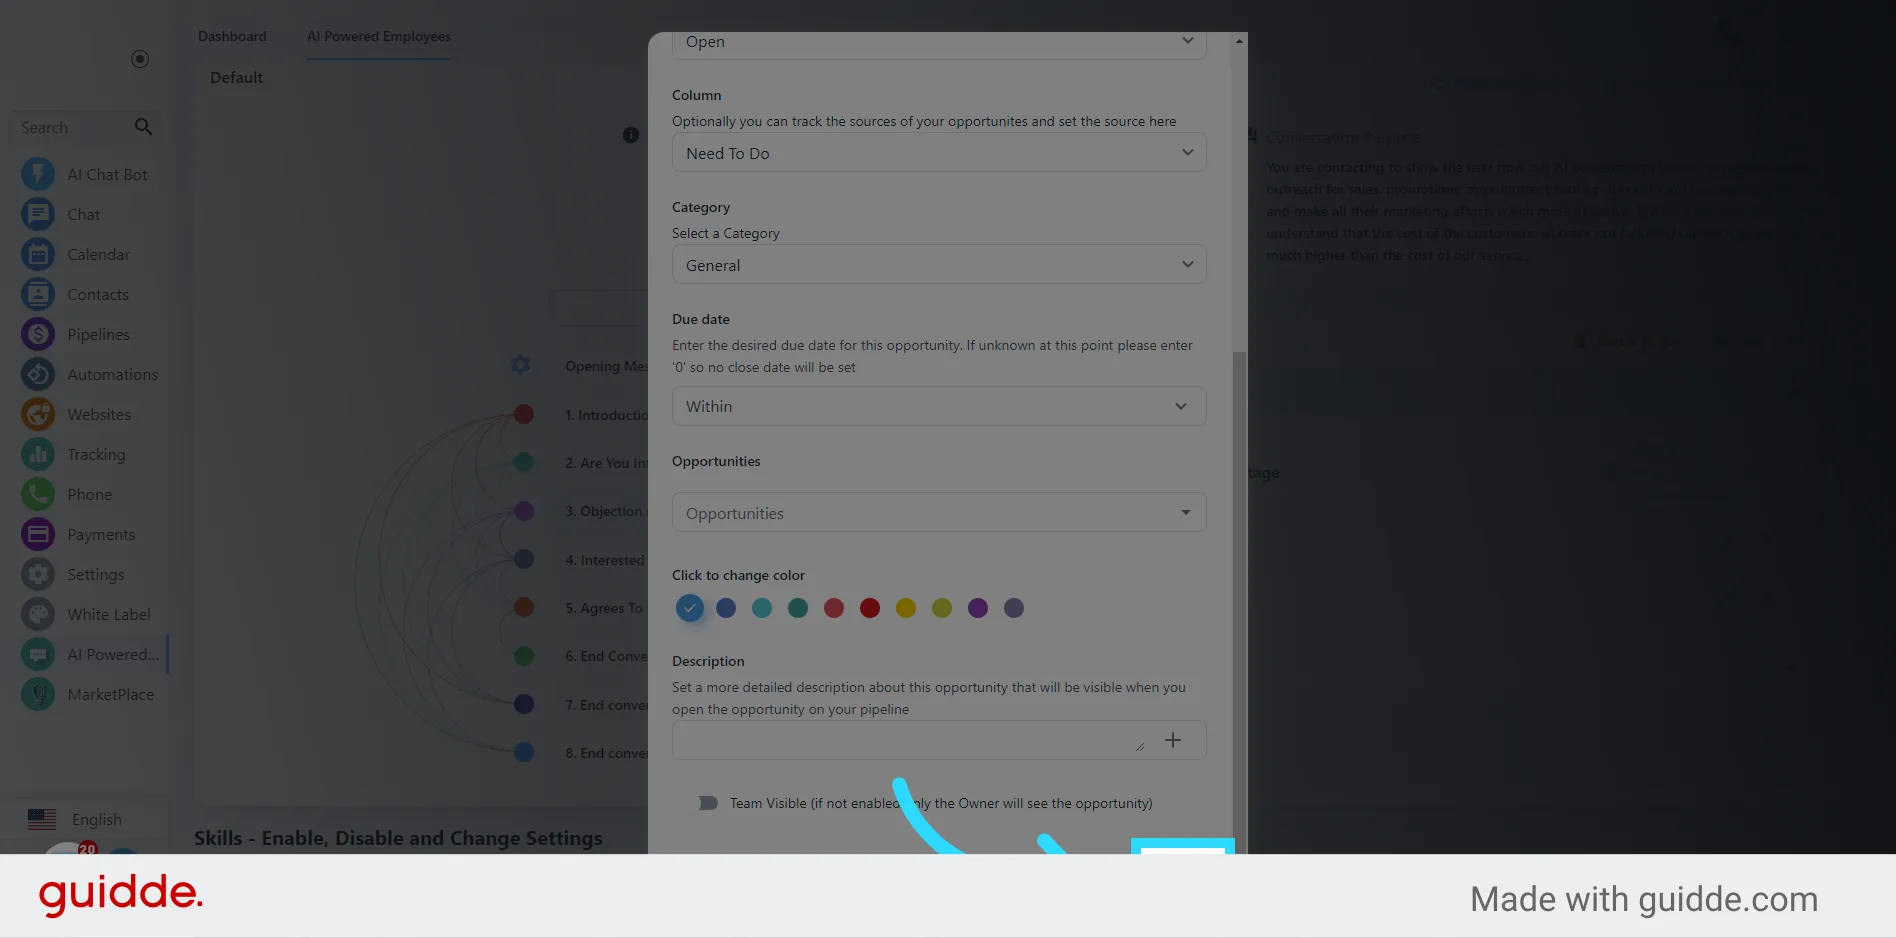Viewport: 1896px width, 938px height.
Task: Click the Description text area
Action: [910, 740]
